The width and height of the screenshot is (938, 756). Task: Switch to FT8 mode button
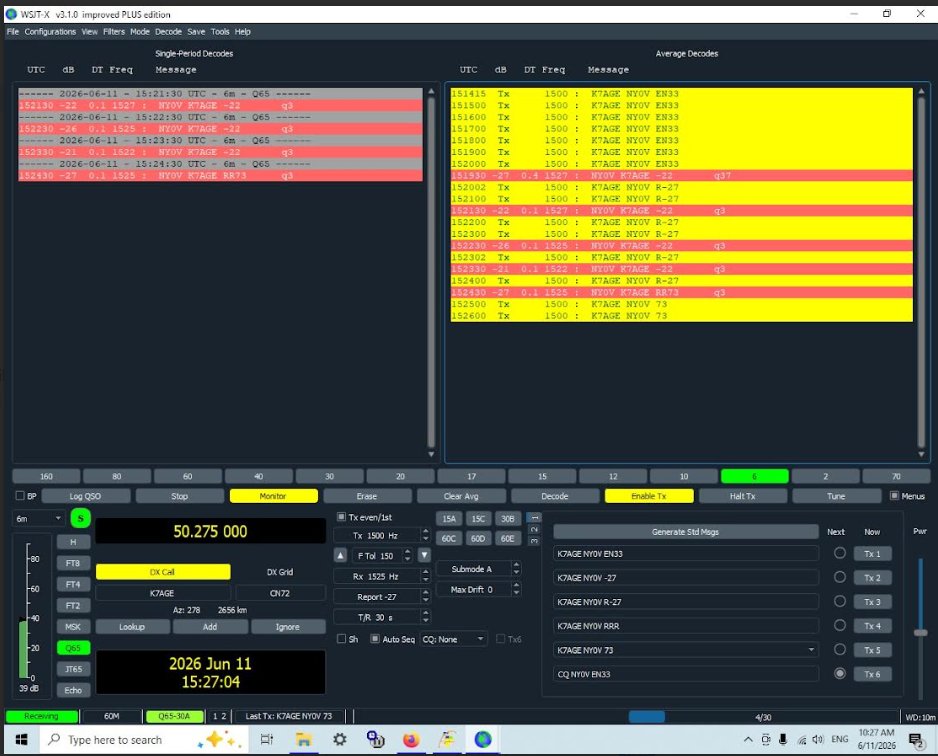click(73, 563)
